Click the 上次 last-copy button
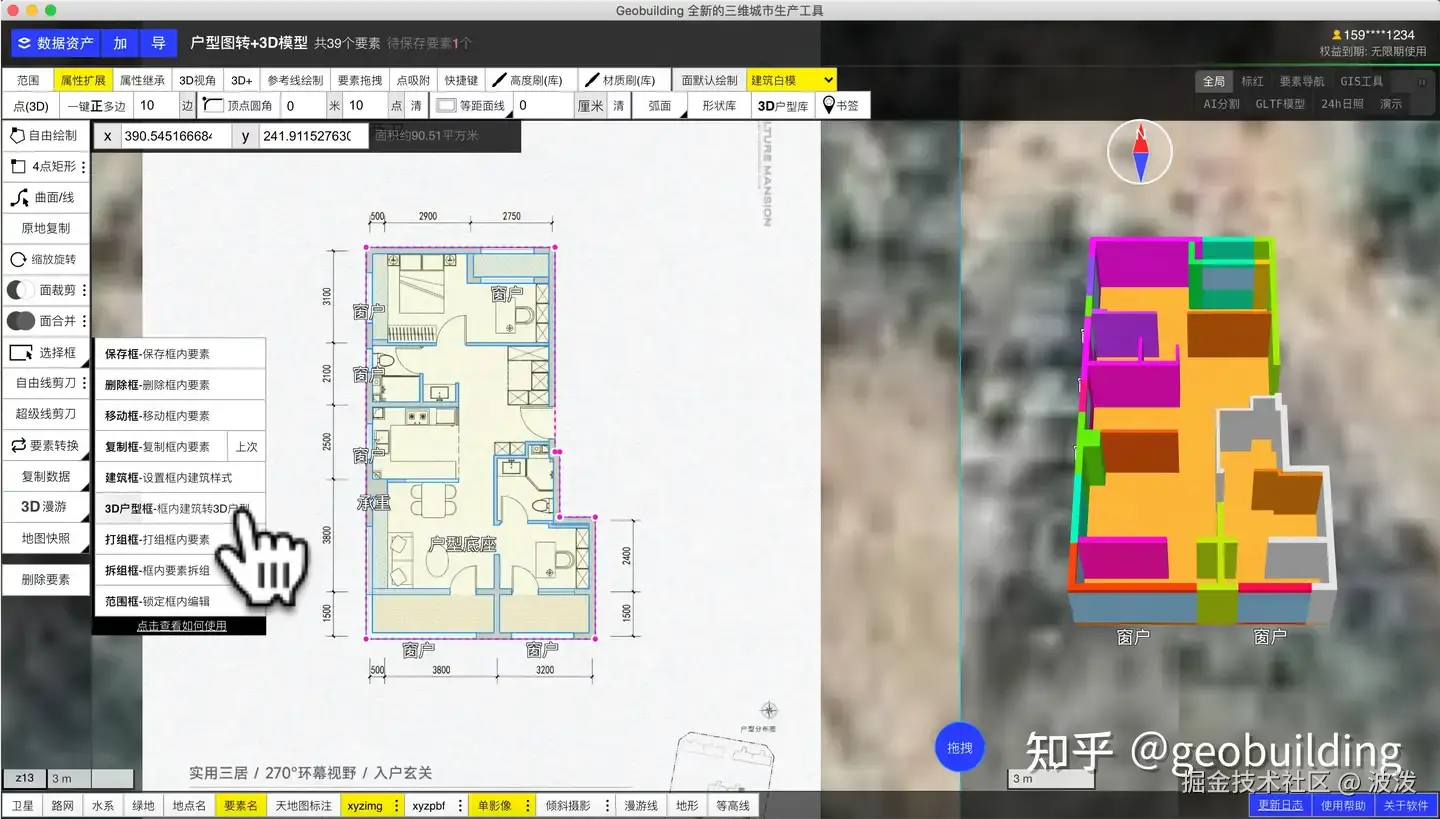Image resolution: width=1440 pixels, height=819 pixels. point(246,446)
